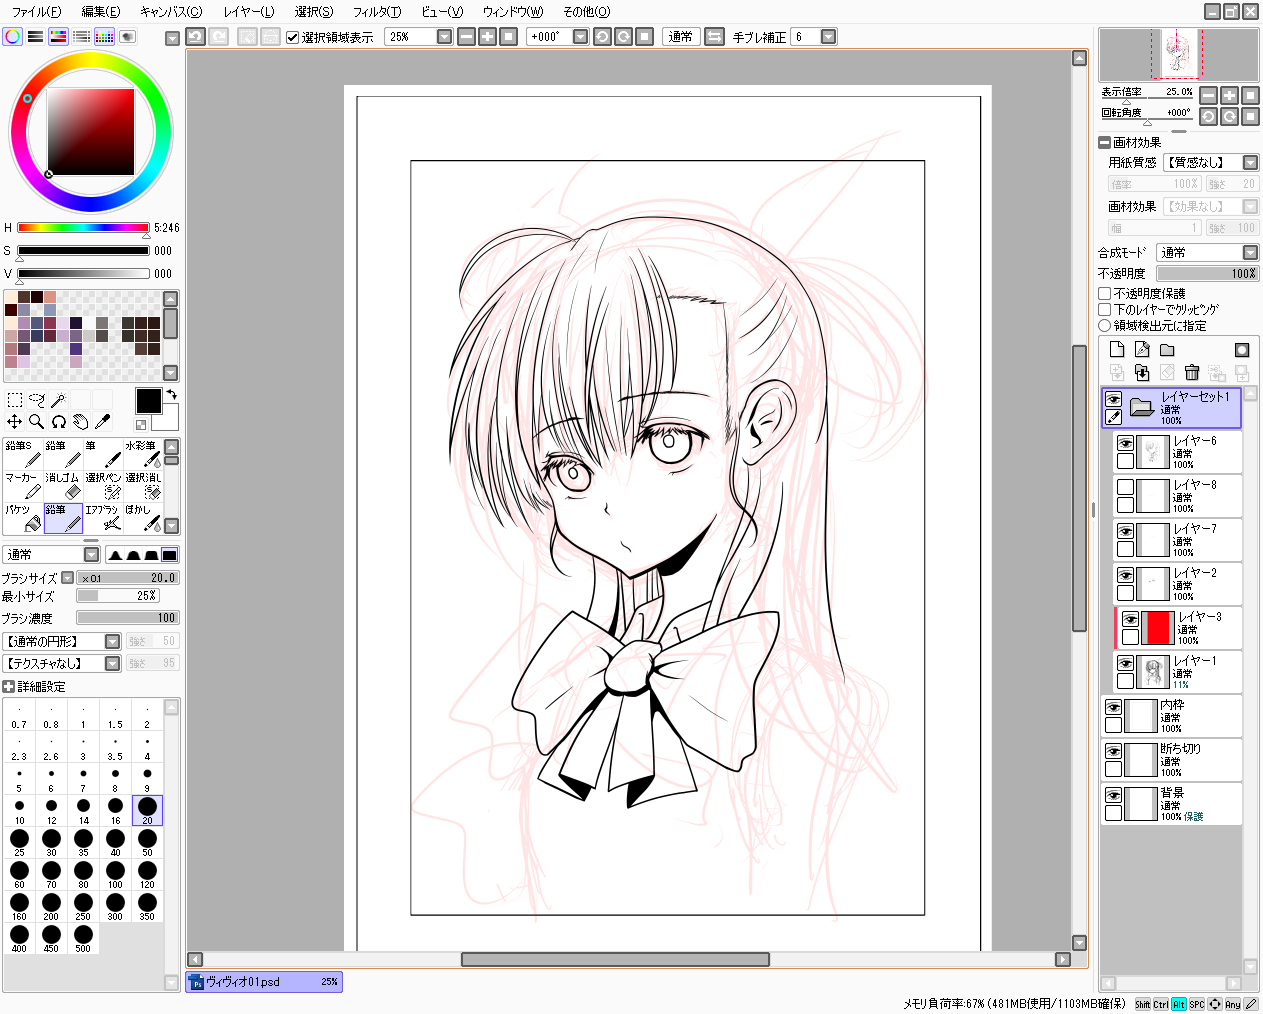Click the undo button in toolbar

point(196,36)
